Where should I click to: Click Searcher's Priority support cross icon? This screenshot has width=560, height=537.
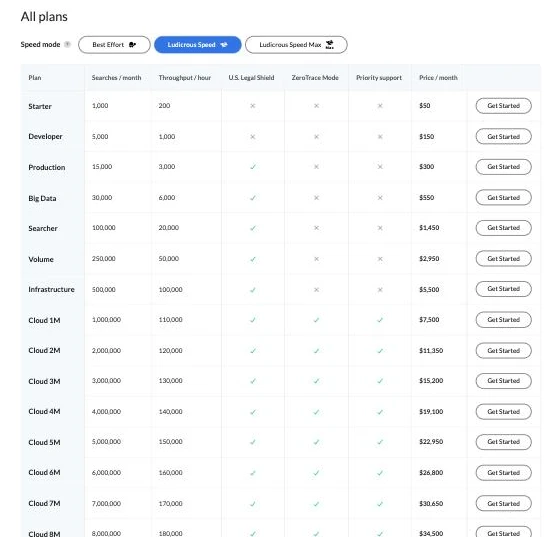point(380,228)
